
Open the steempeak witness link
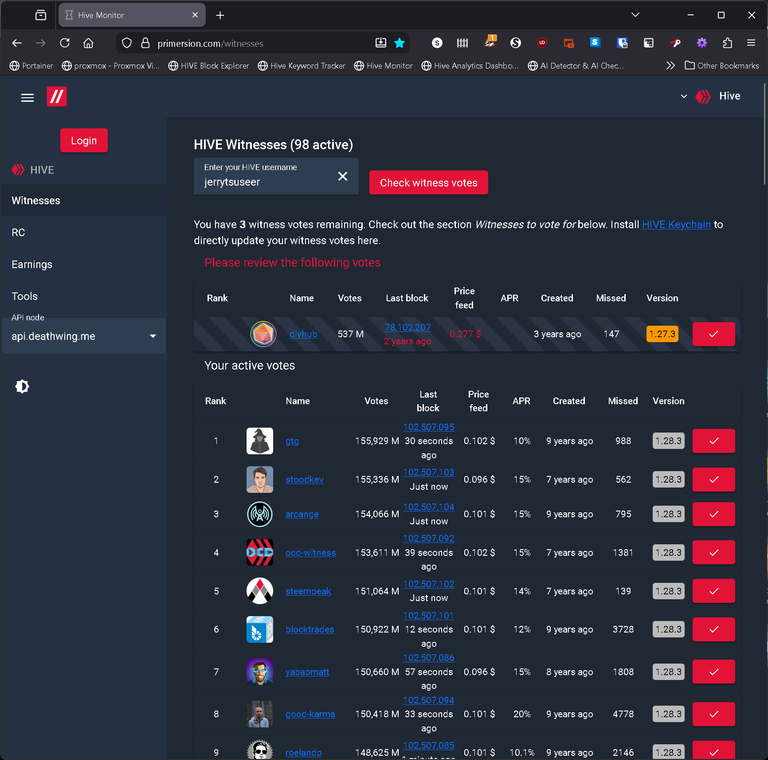(x=308, y=591)
